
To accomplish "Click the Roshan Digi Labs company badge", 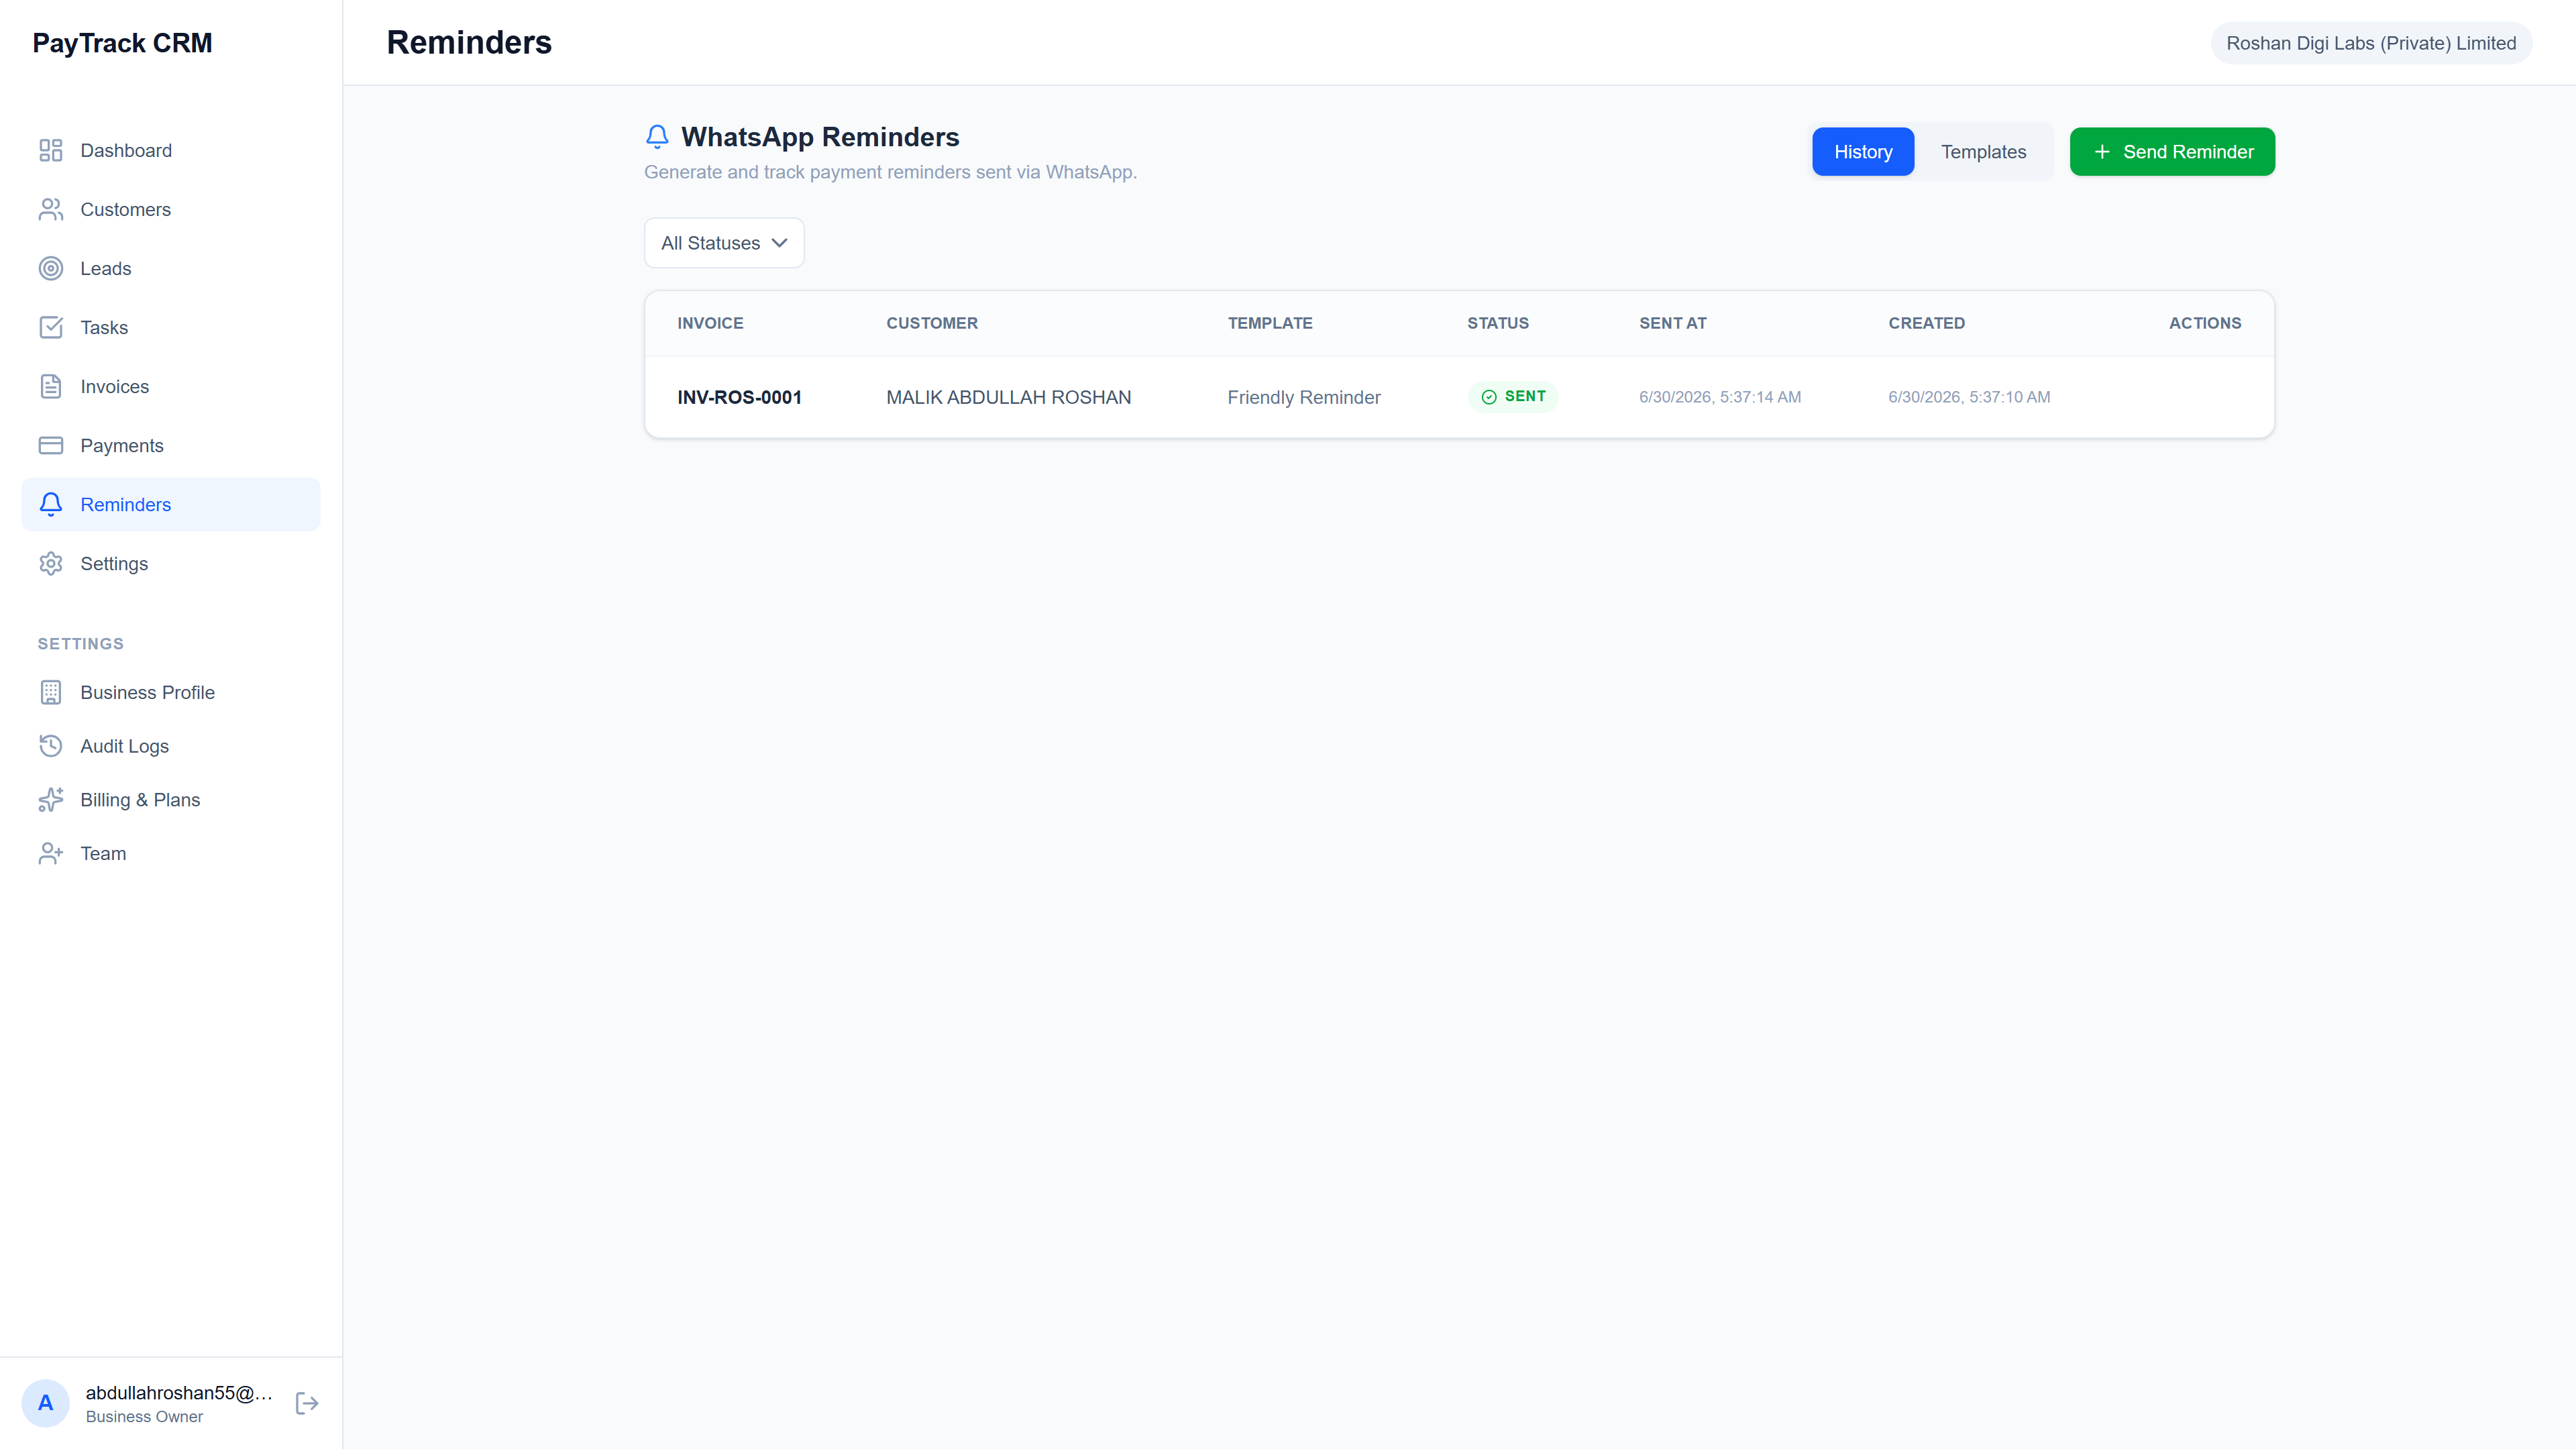I will click(x=2371, y=43).
